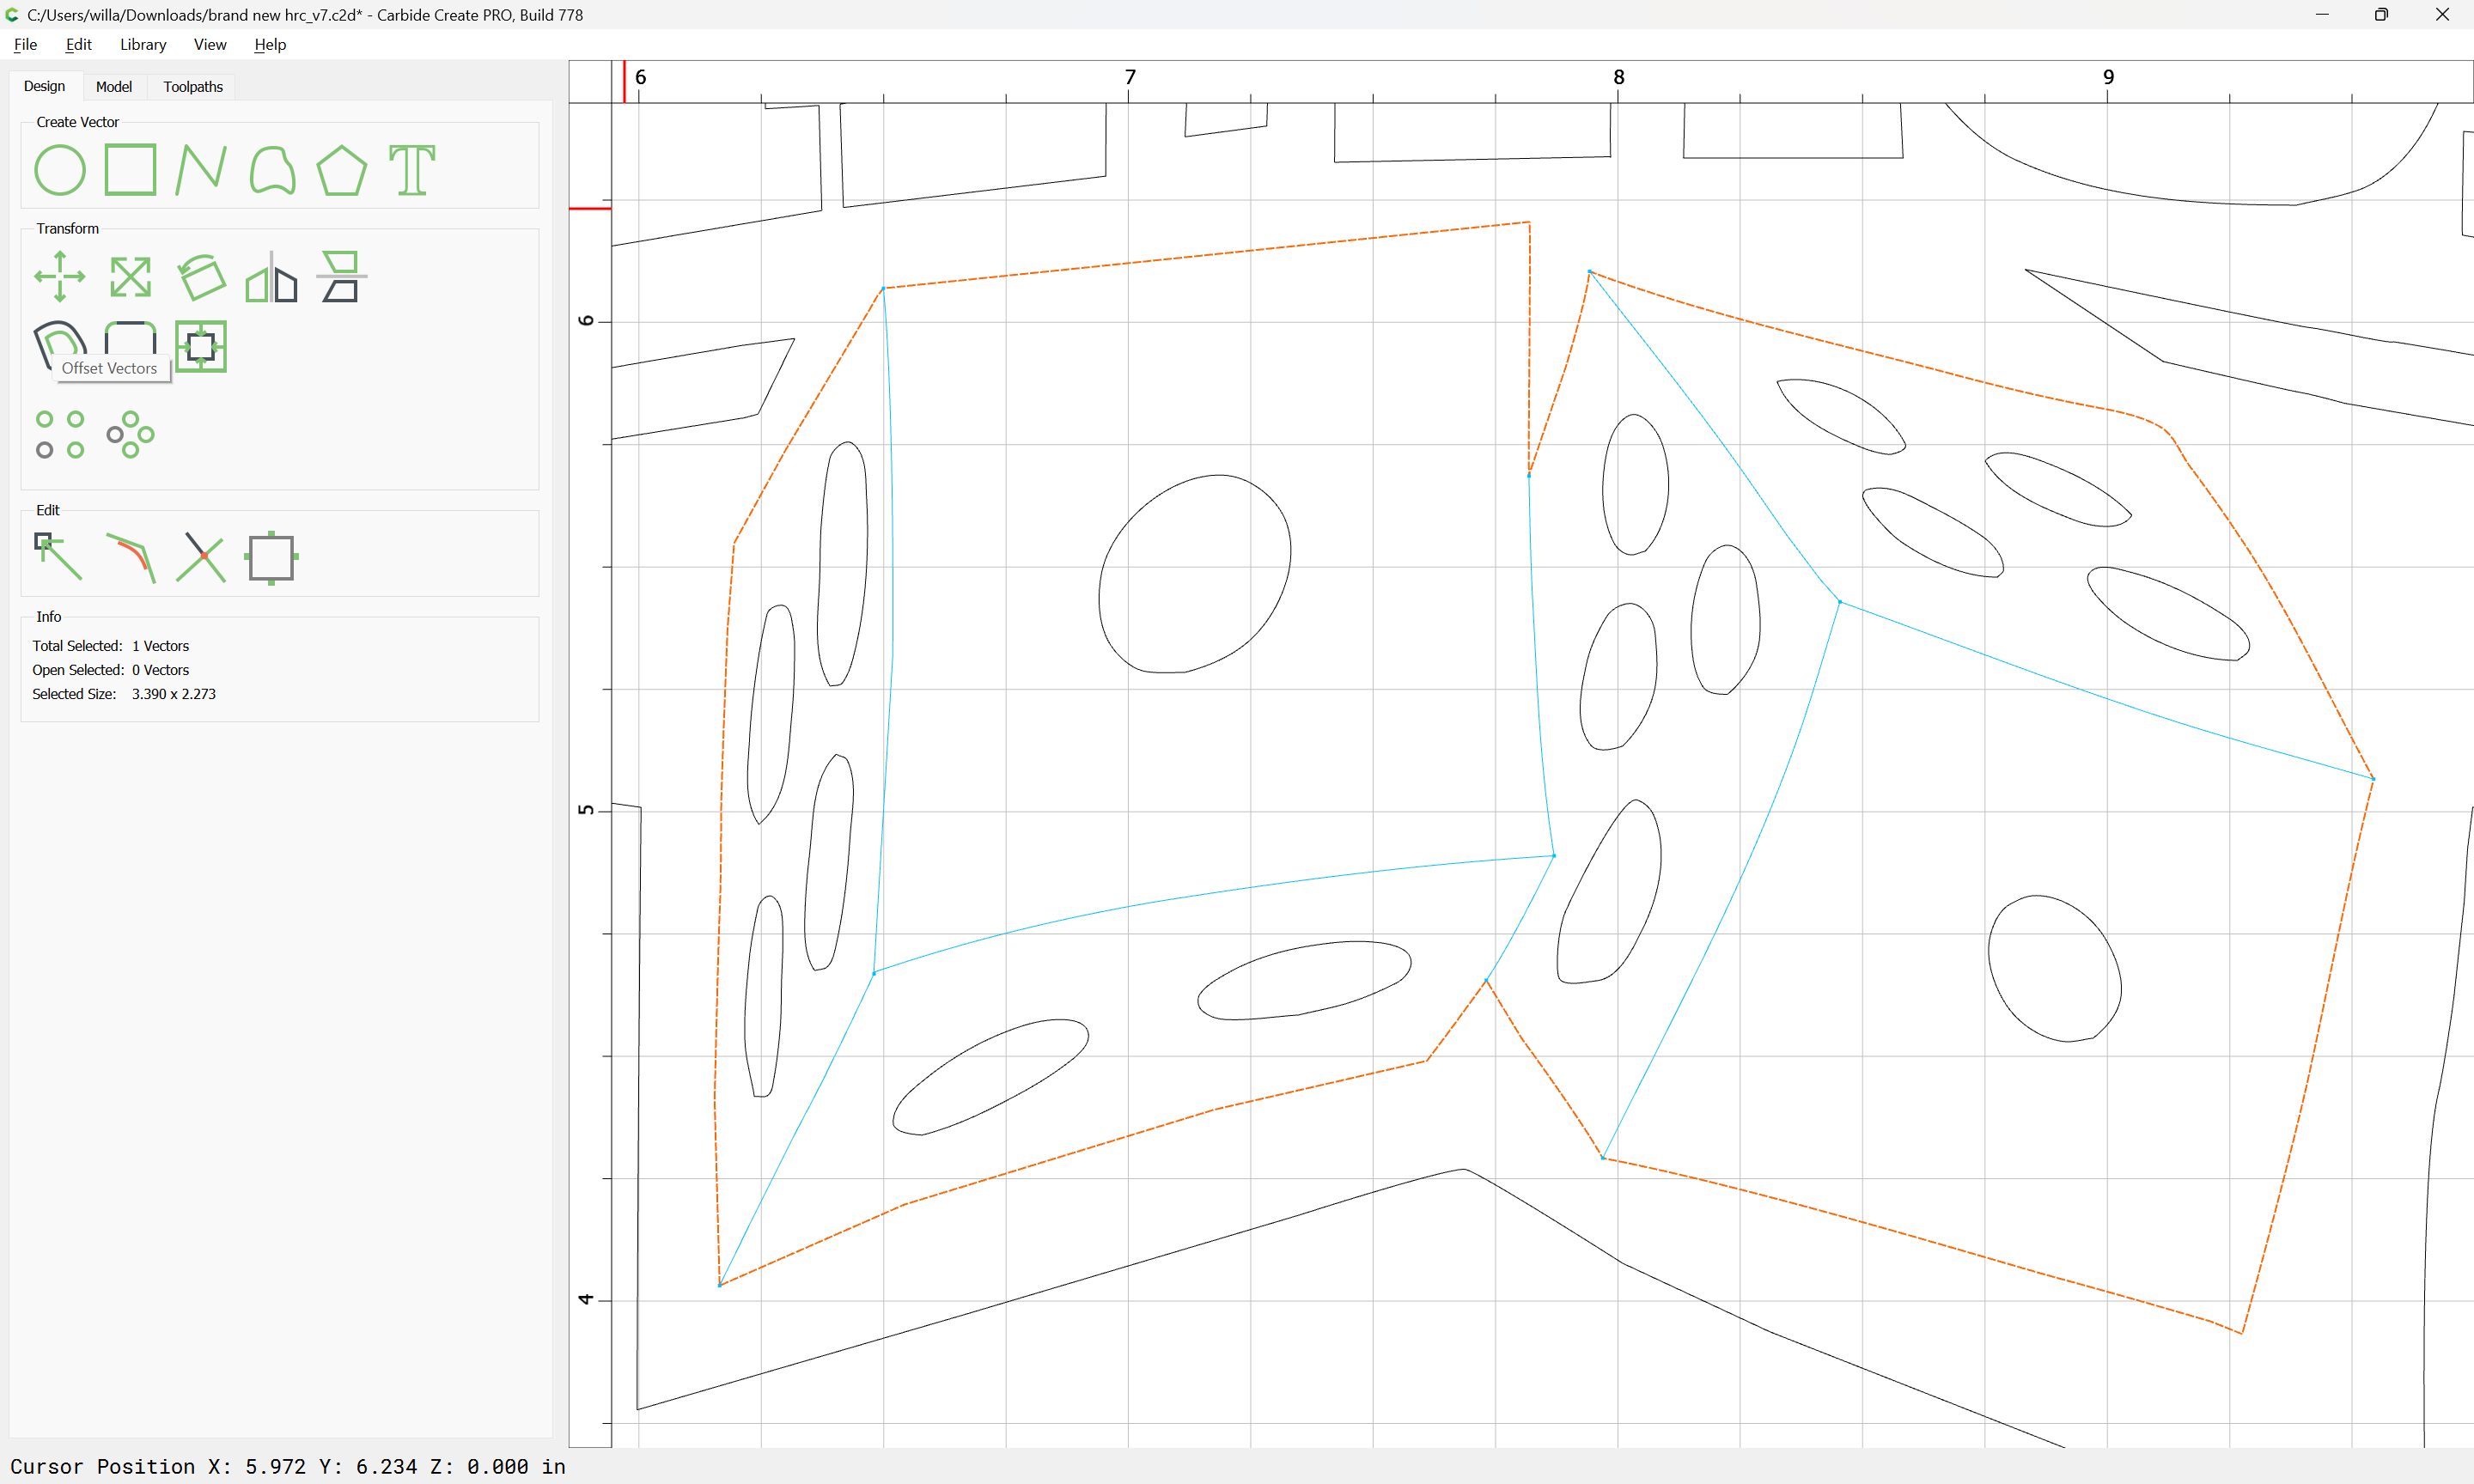Image resolution: width=2474 pixels, height=1484 pixels.
Task: Click the horizontal ruler at mark 9
Action: pyautogui.click(x=2108, y=78)
